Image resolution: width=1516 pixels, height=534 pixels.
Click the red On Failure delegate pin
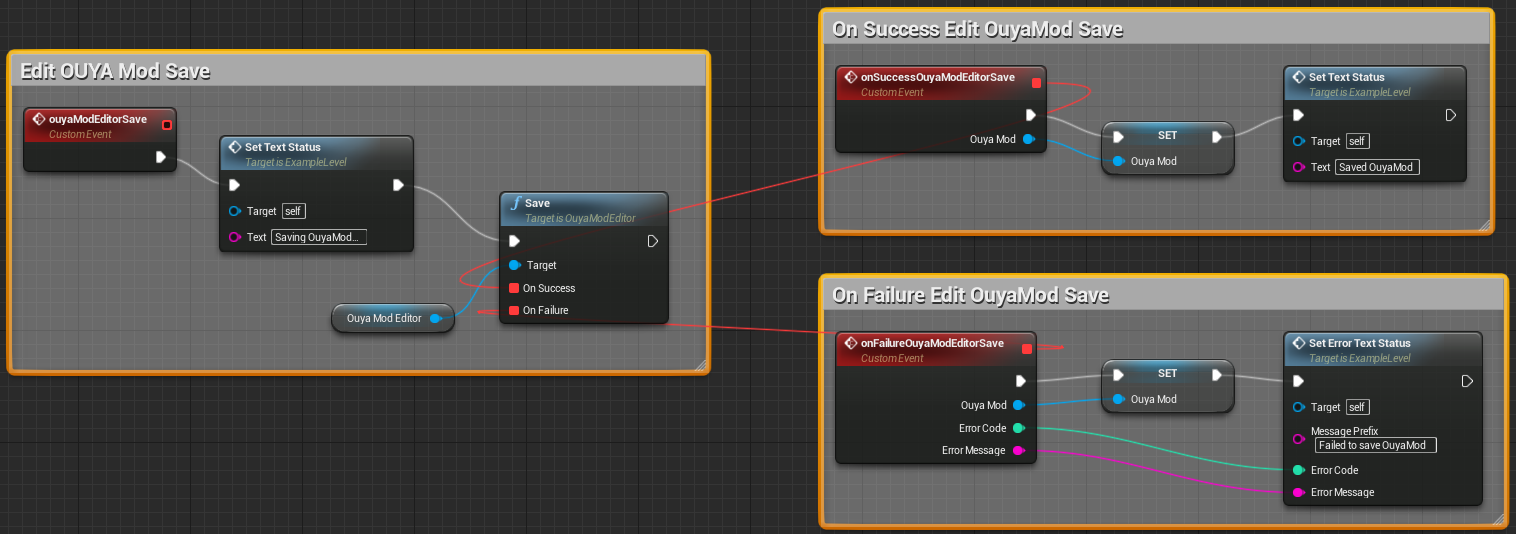(x=514, y=310)
